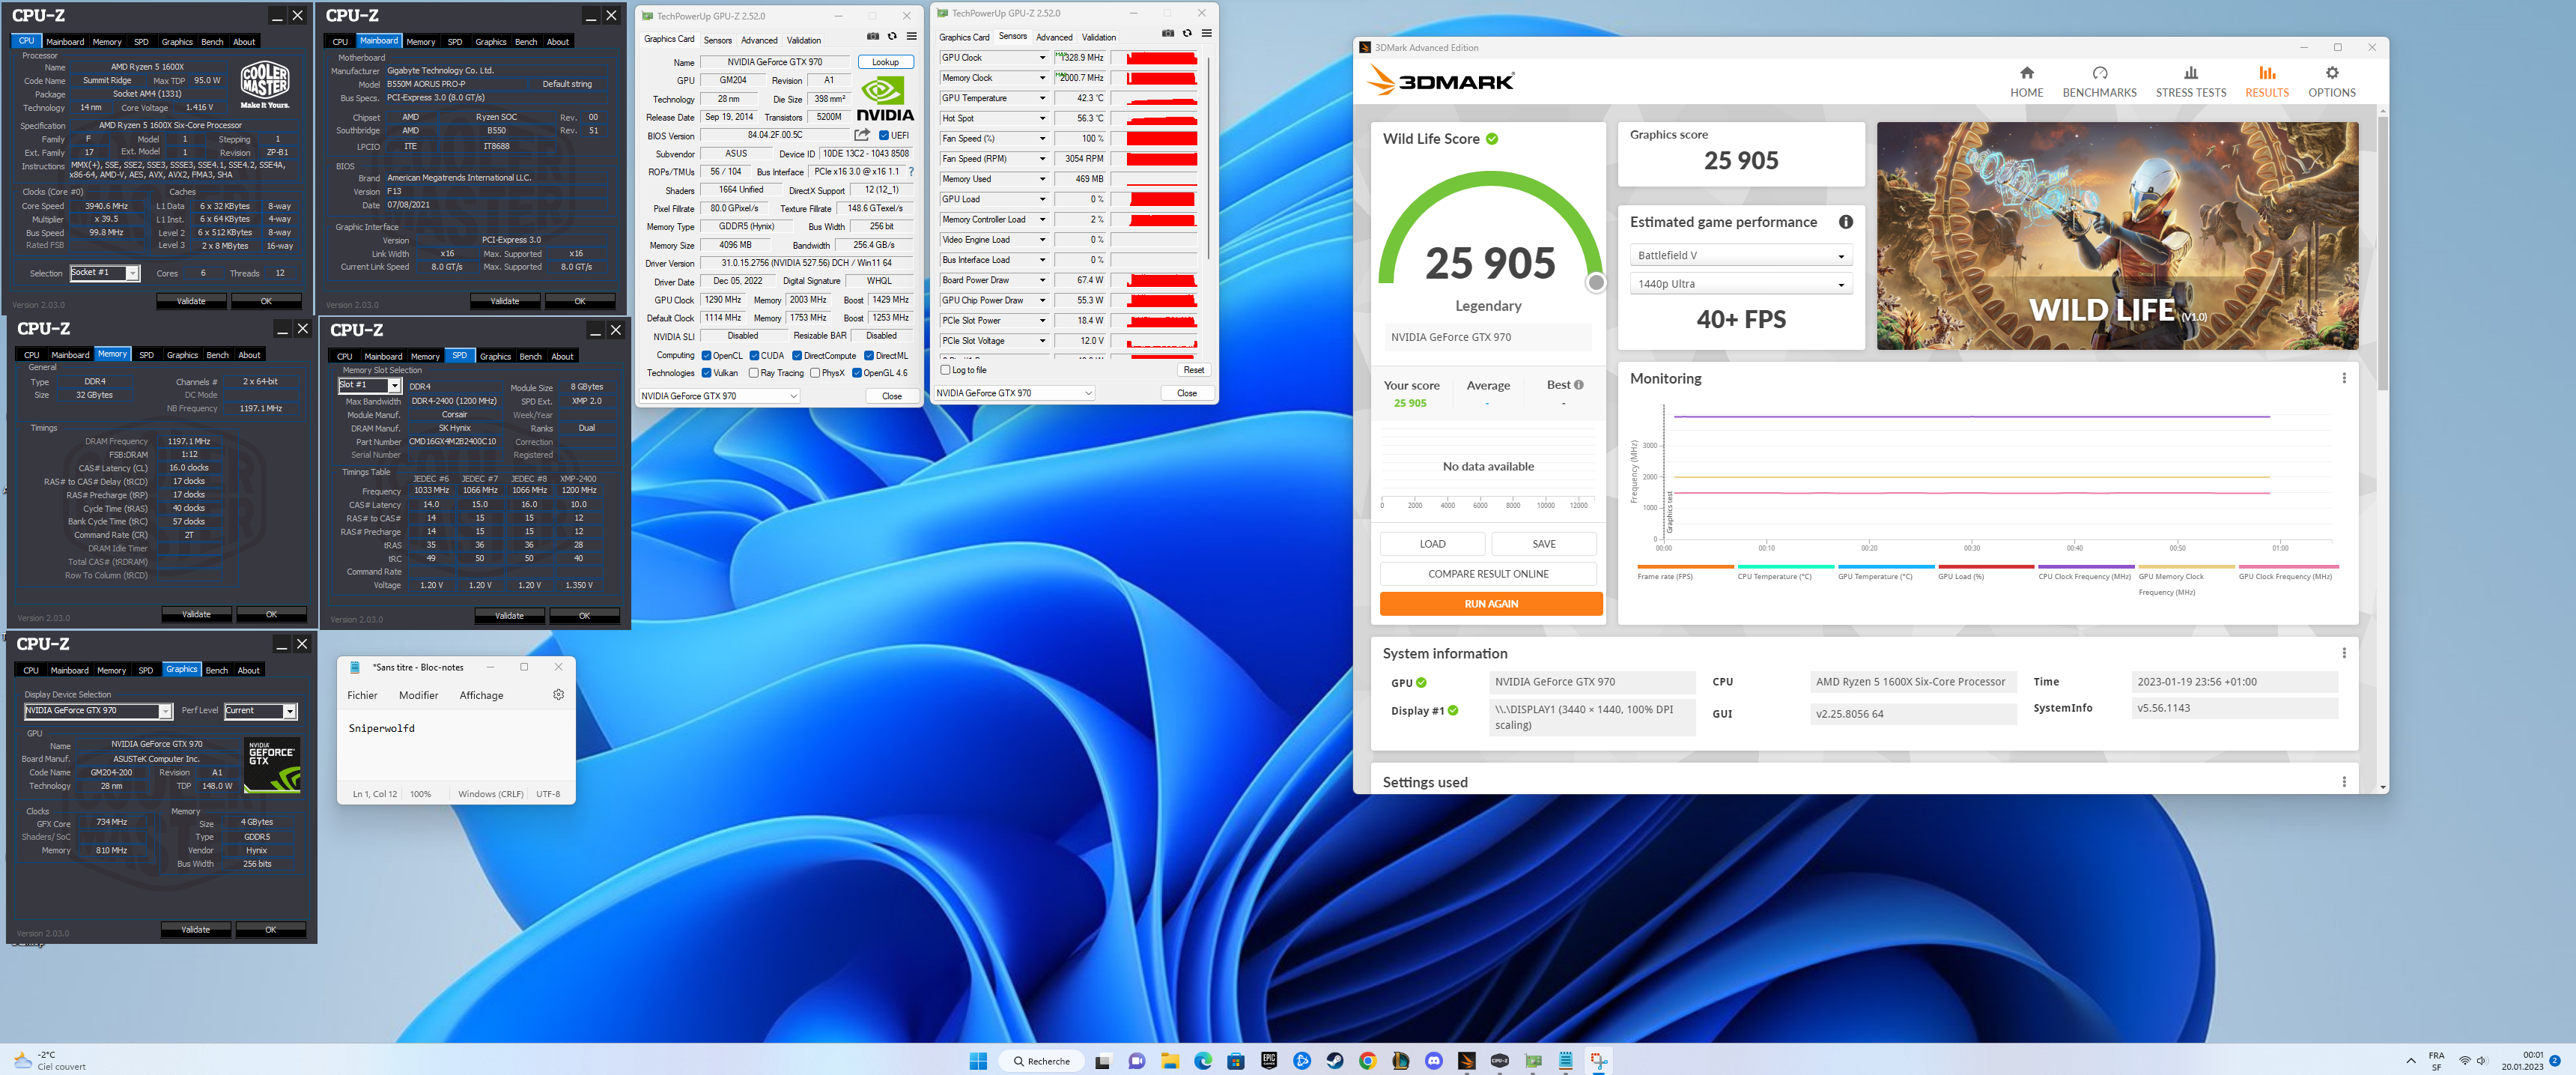The width and height of the screenshot is (2576, 1075).
Task: Open the 3DMark HOME page
Action: click(2026, 82)
